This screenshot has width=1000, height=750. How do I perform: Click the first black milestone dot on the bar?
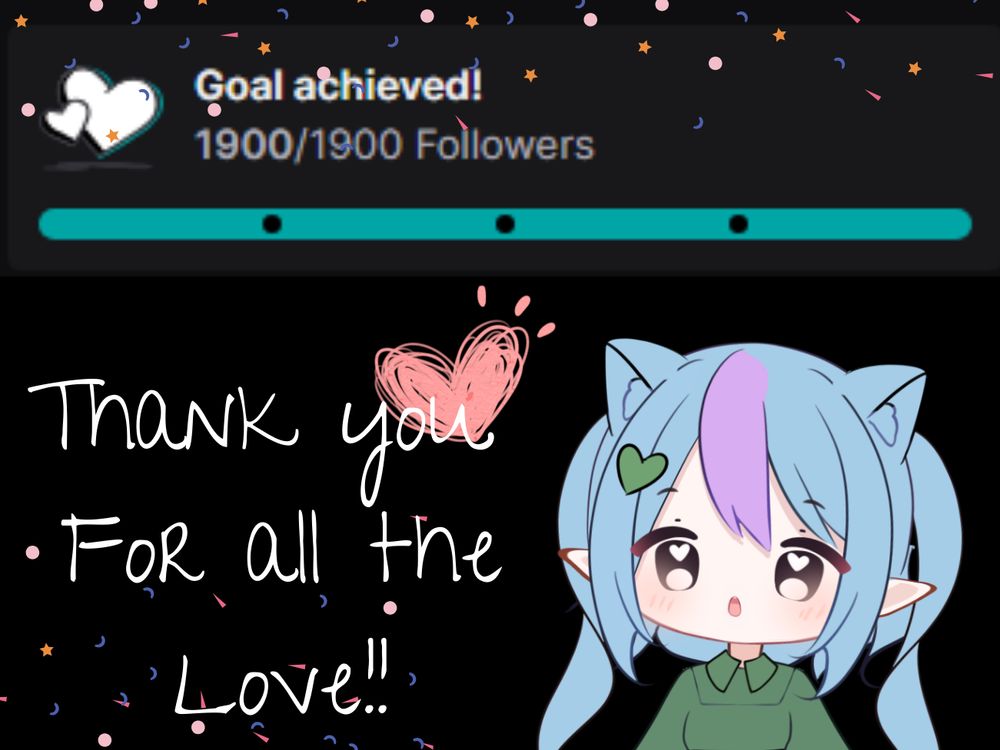(272, 224)
